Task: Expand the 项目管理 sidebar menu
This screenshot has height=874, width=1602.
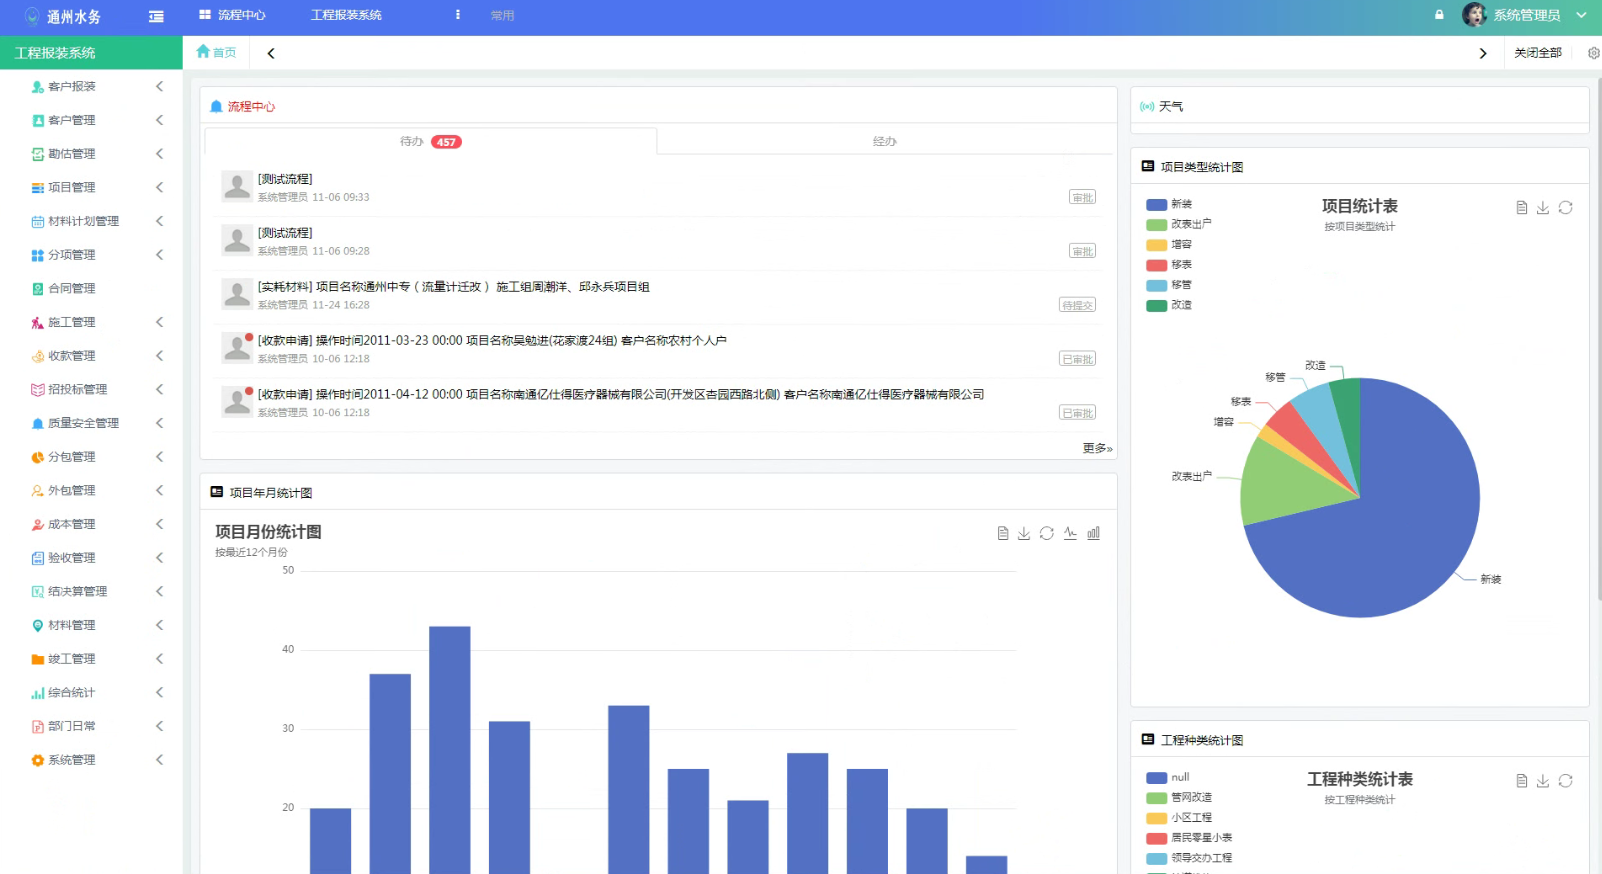Action: [x=91, y=188]
